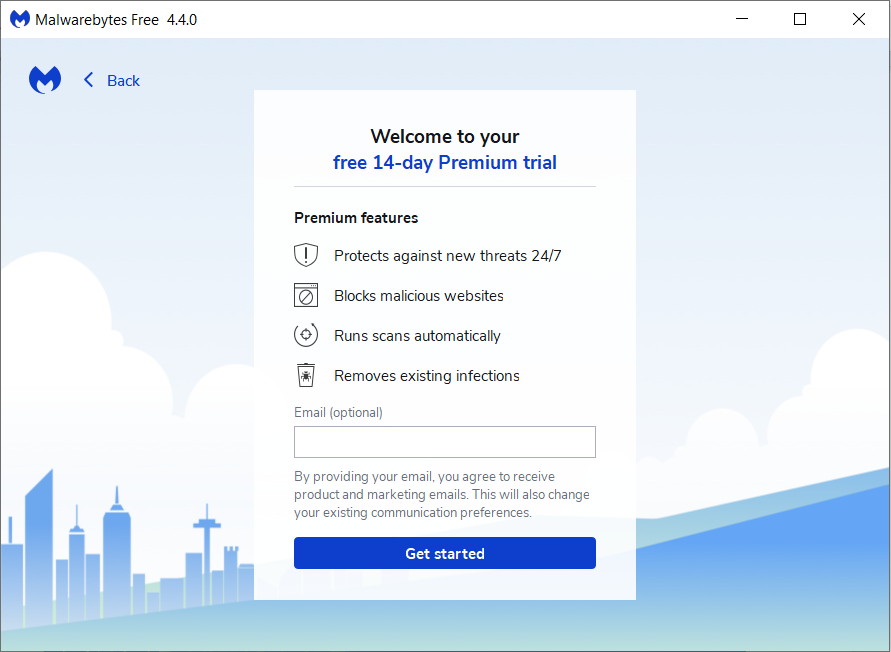Click the 'Welcome to your' heading

(445, 136)
